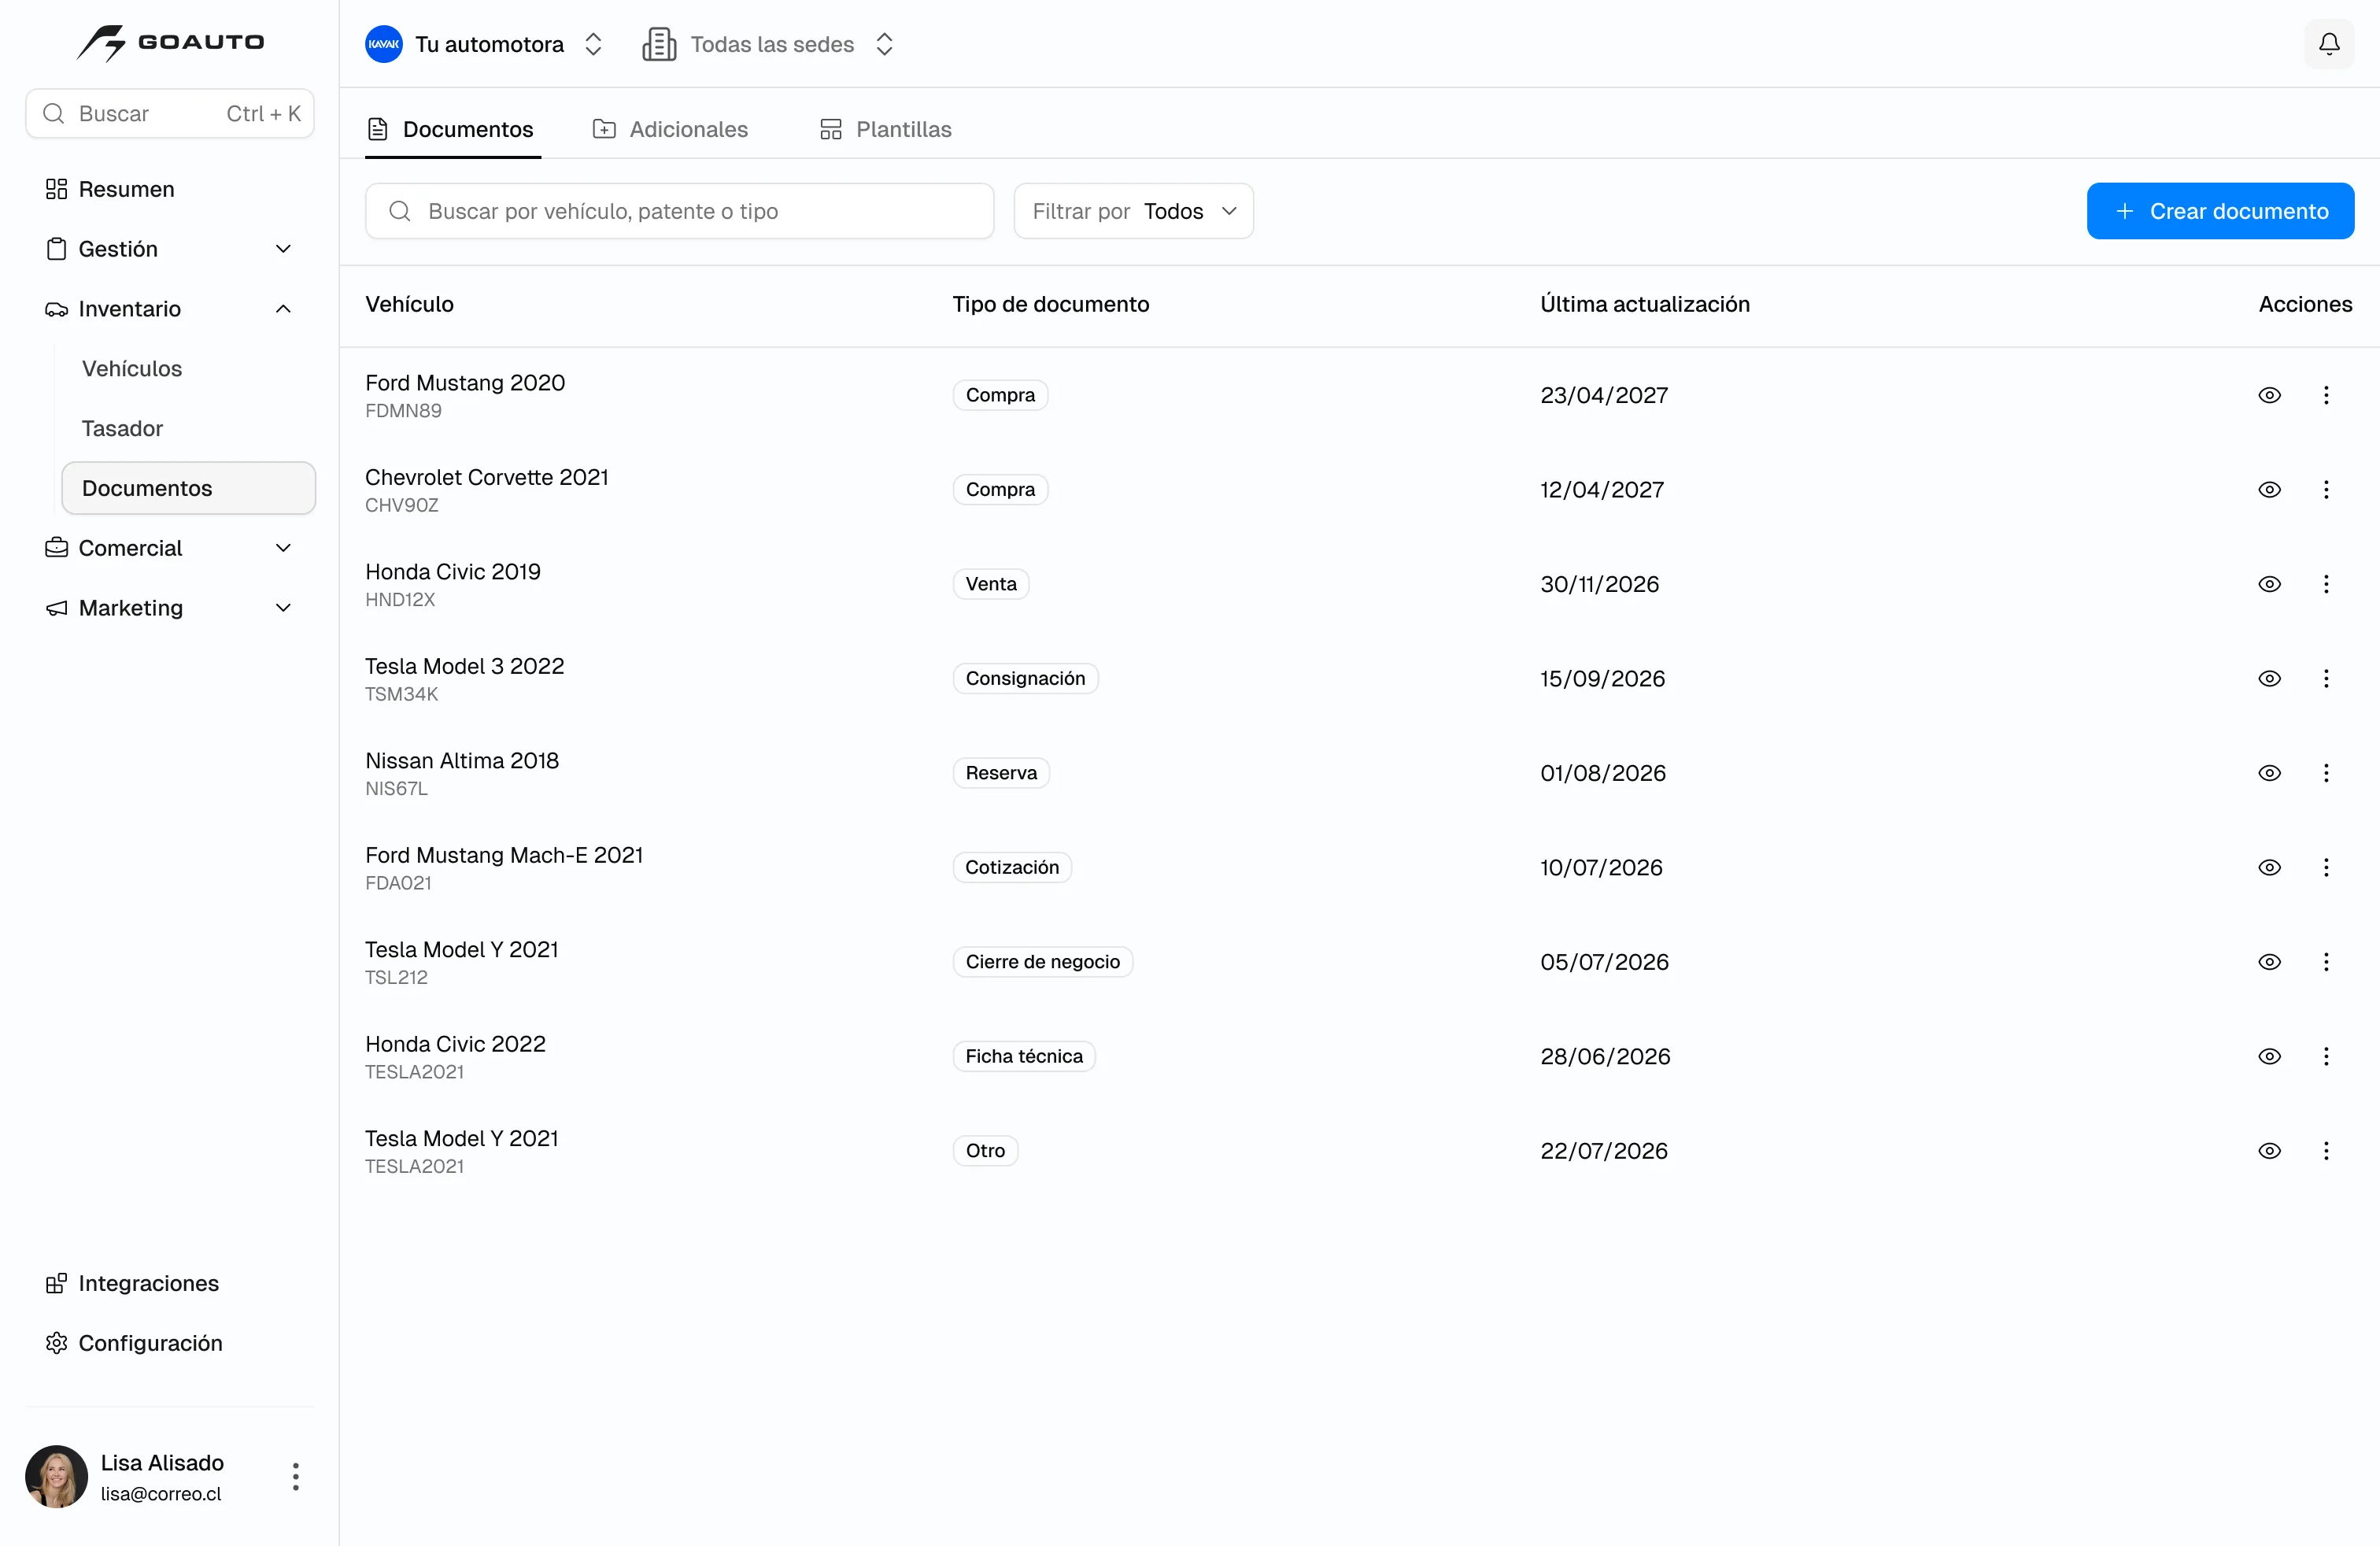Image resolution: width=2380 pixels, height=1546 pixels.
Task: Open more actions for Tesla Model 3 2022
Action: (x=2326, y=679)
